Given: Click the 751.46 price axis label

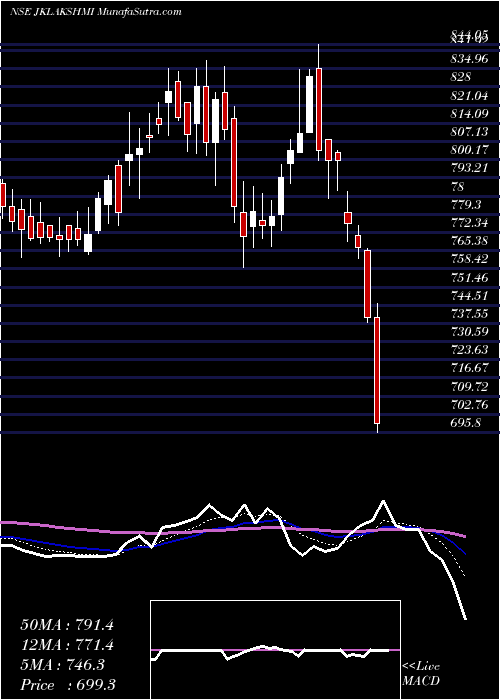Looking at the screenshot, I should point(469,277).
